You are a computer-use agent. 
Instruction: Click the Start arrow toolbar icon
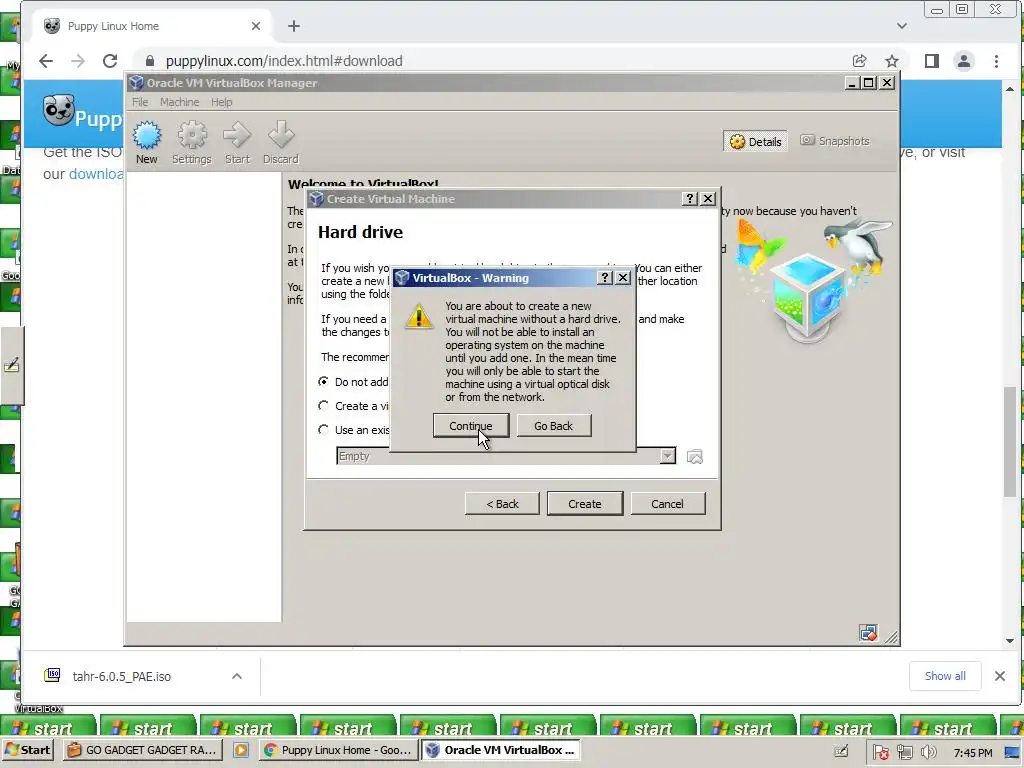click(x=237, y=142)
